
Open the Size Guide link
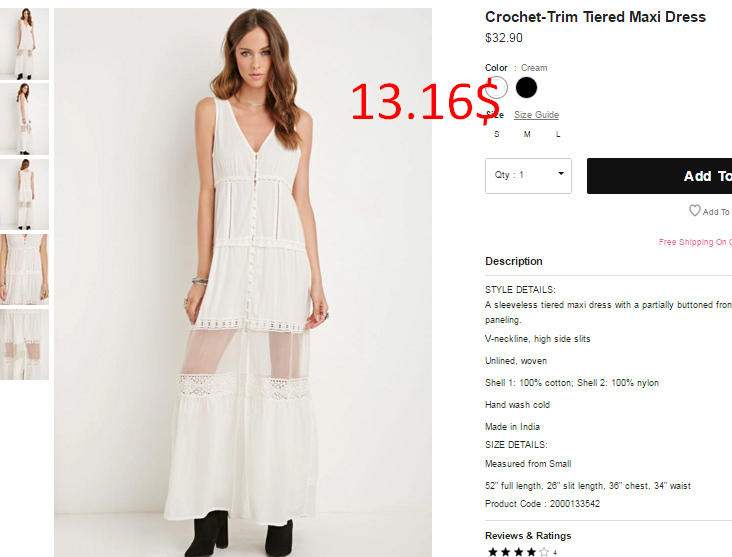(536, 115)
